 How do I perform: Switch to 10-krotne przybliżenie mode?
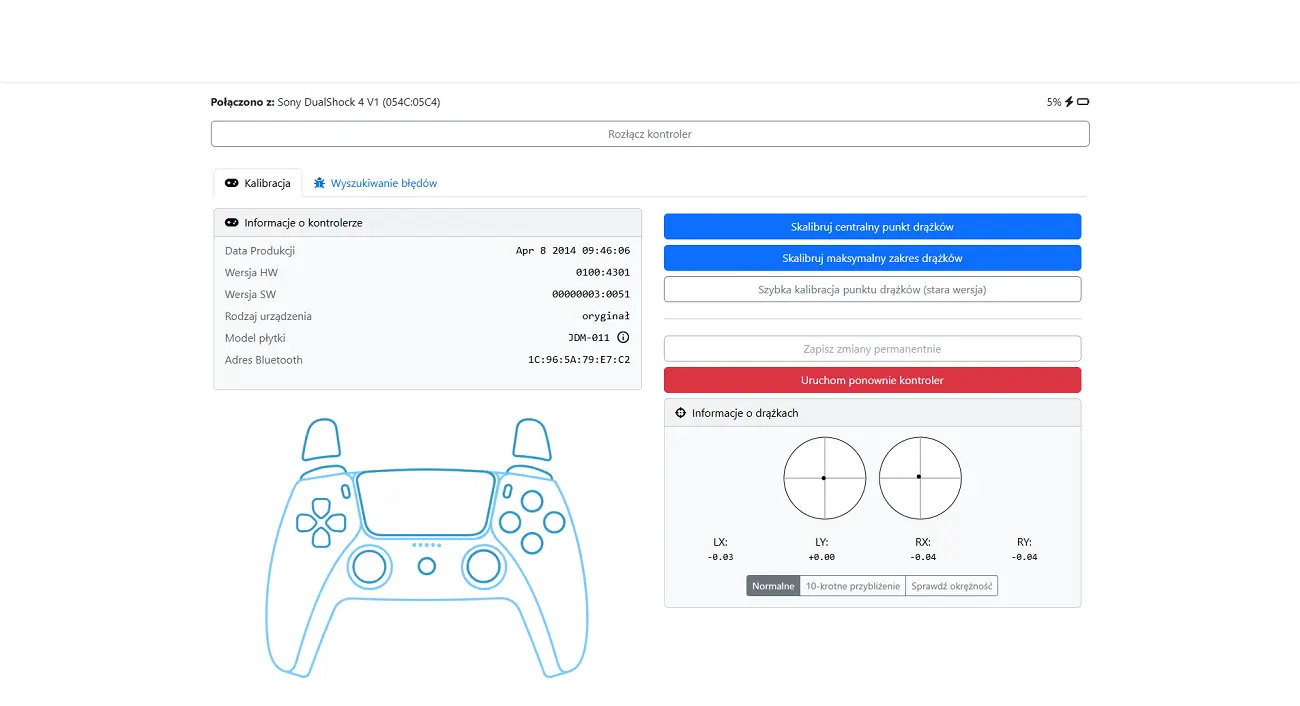853,586
